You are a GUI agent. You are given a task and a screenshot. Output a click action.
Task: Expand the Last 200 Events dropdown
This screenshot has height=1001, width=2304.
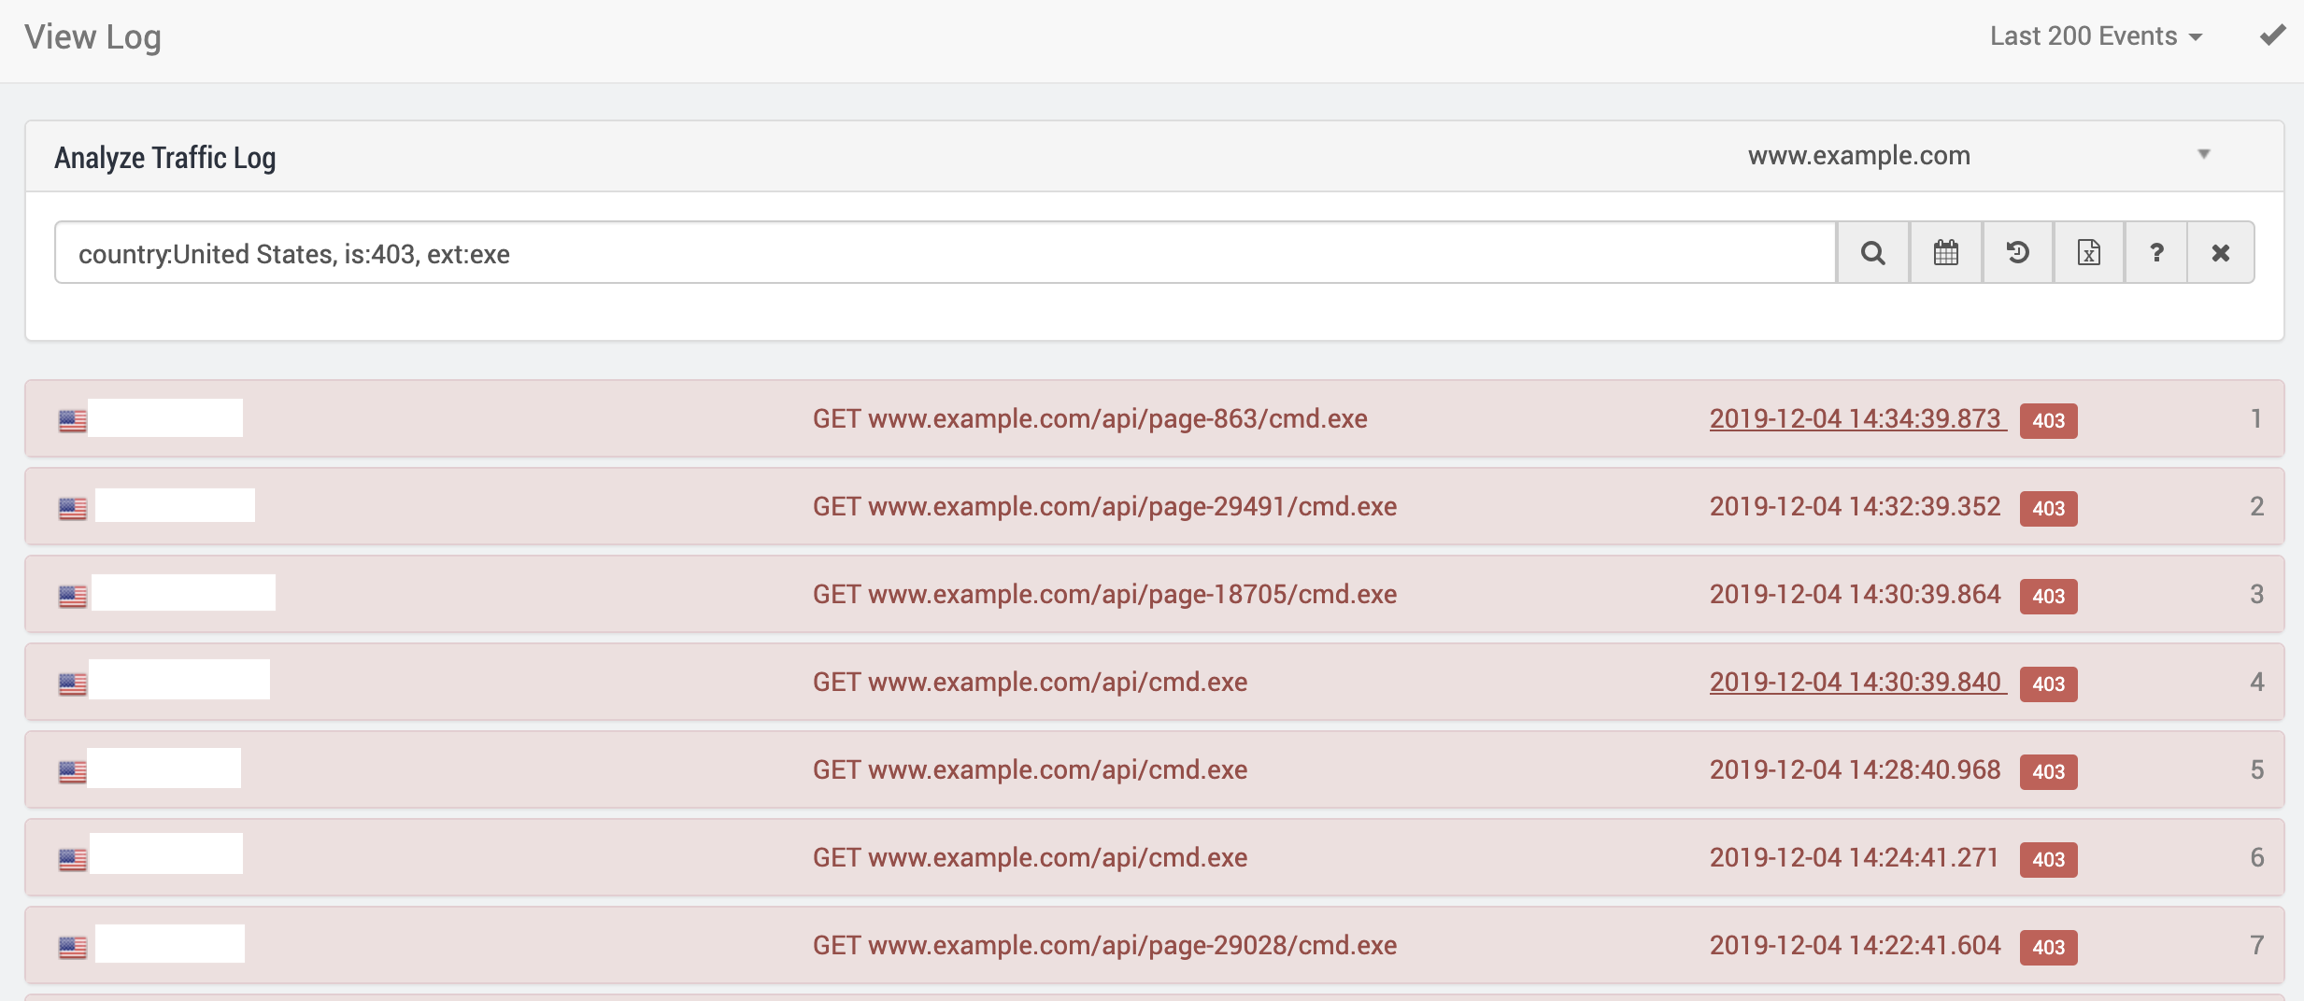2095,36
